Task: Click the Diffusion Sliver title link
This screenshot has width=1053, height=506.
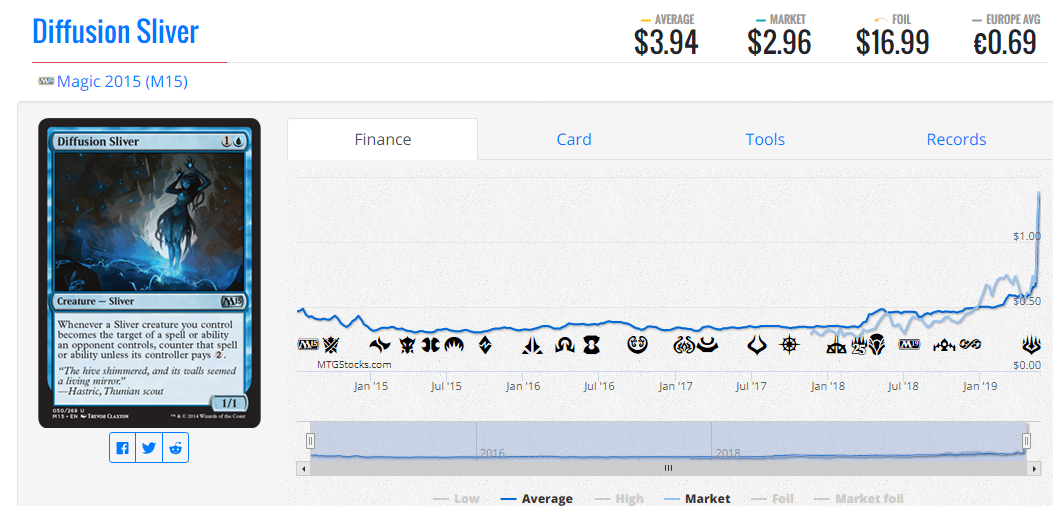Action: pyautogui.click(x=116, y=32)
